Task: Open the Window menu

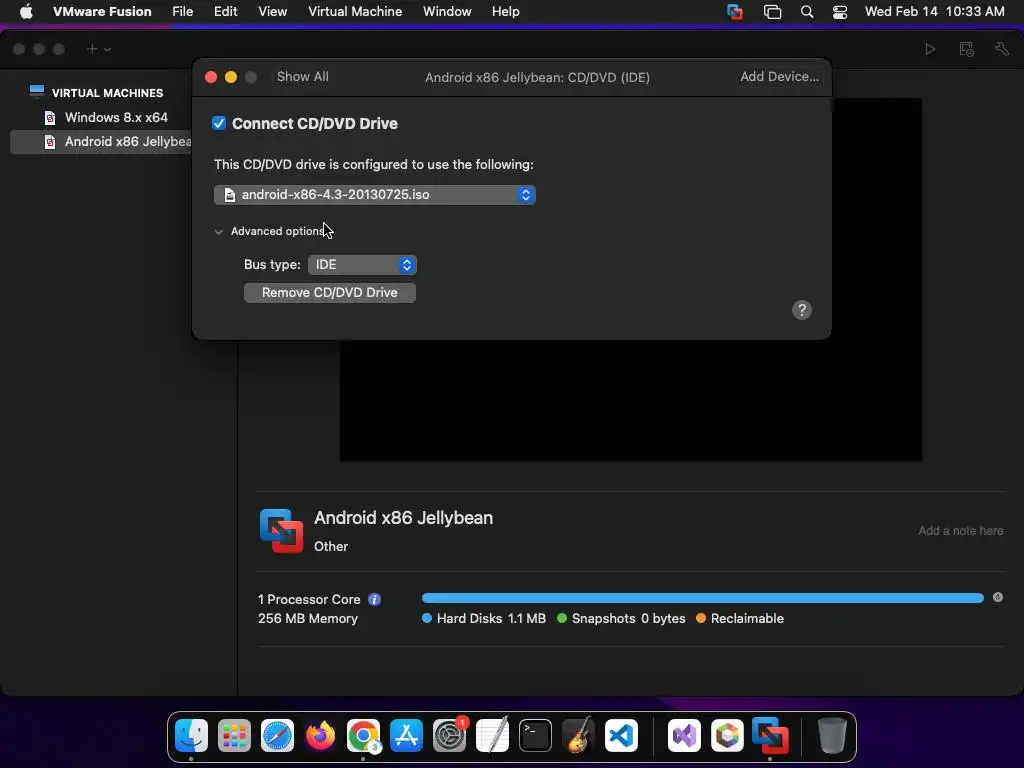Action: tap(447, 12)
